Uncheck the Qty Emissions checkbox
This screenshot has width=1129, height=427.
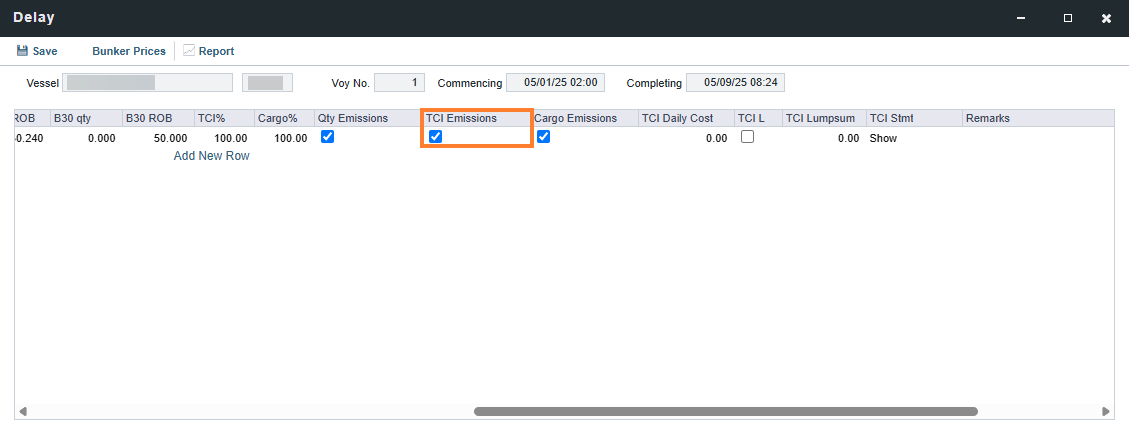click(328, 137)
